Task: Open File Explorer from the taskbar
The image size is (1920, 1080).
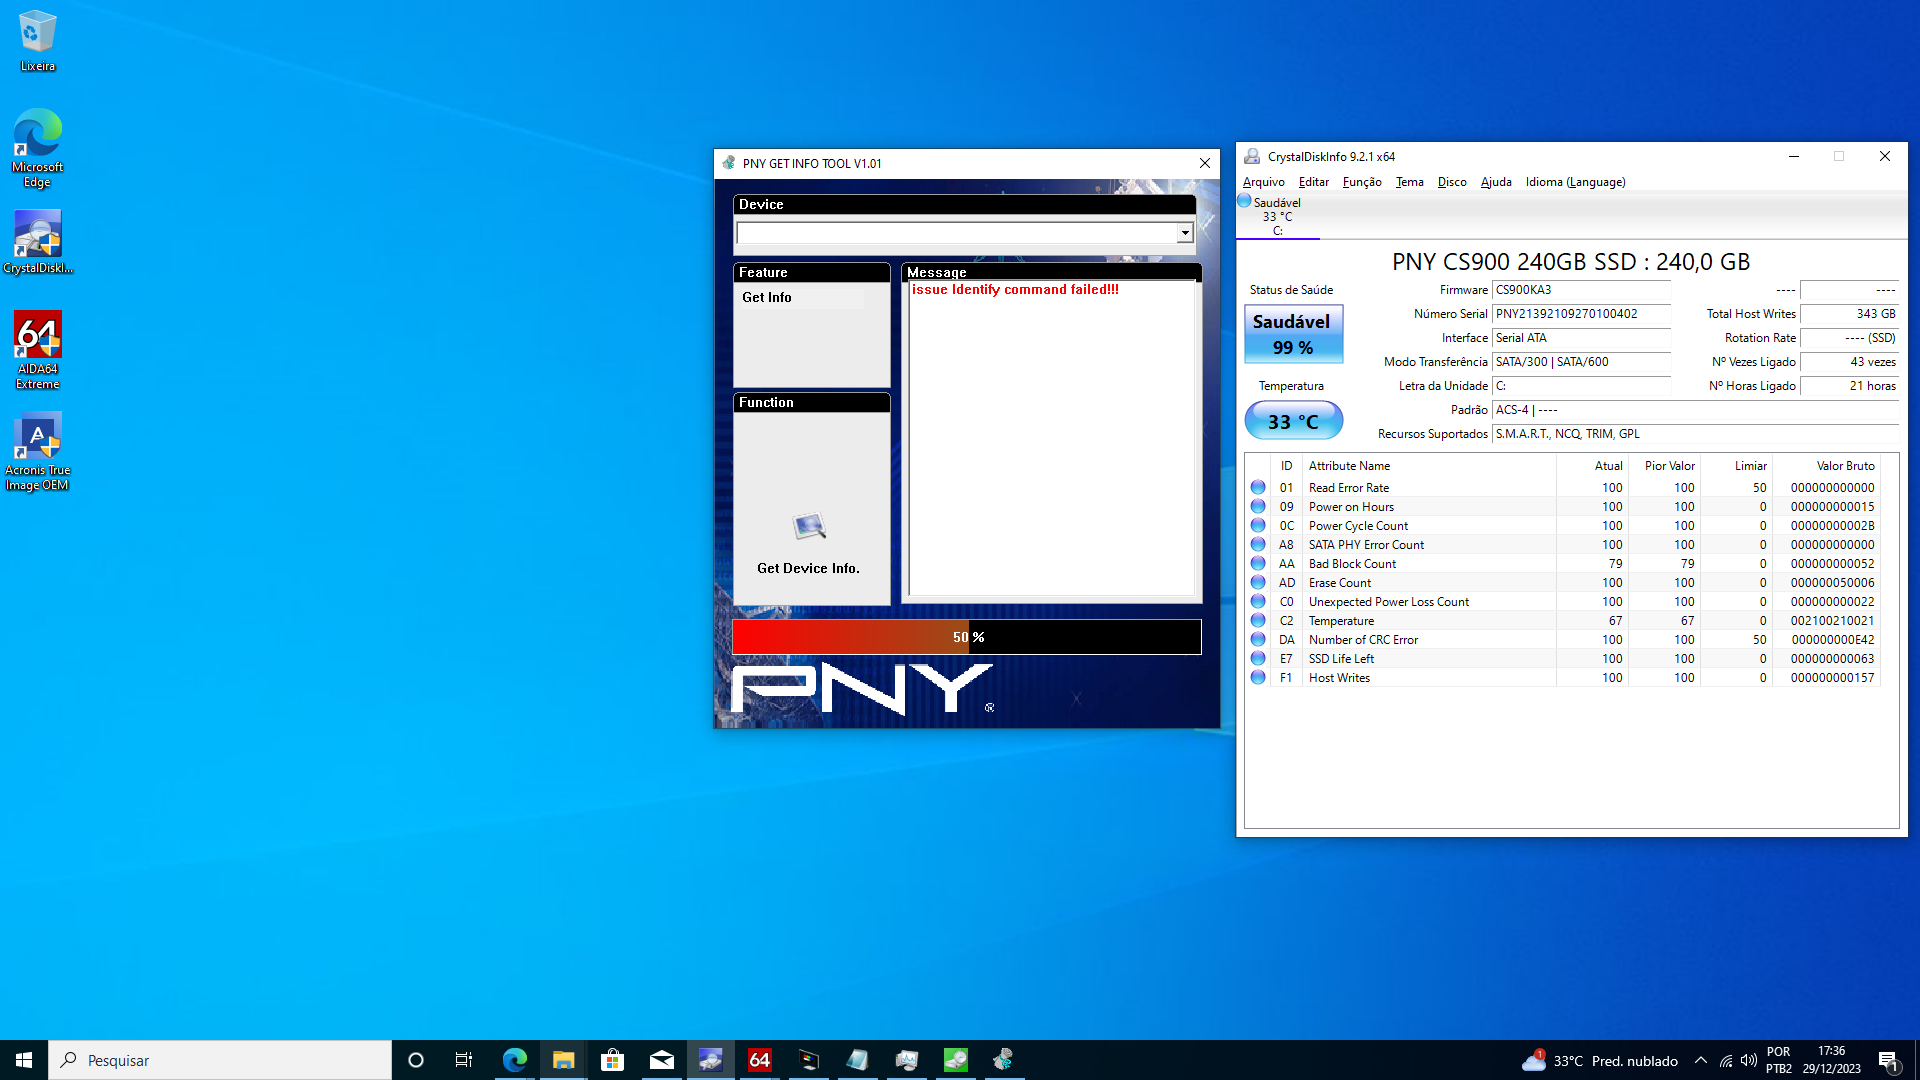Action: click(x=563, y=1060)
